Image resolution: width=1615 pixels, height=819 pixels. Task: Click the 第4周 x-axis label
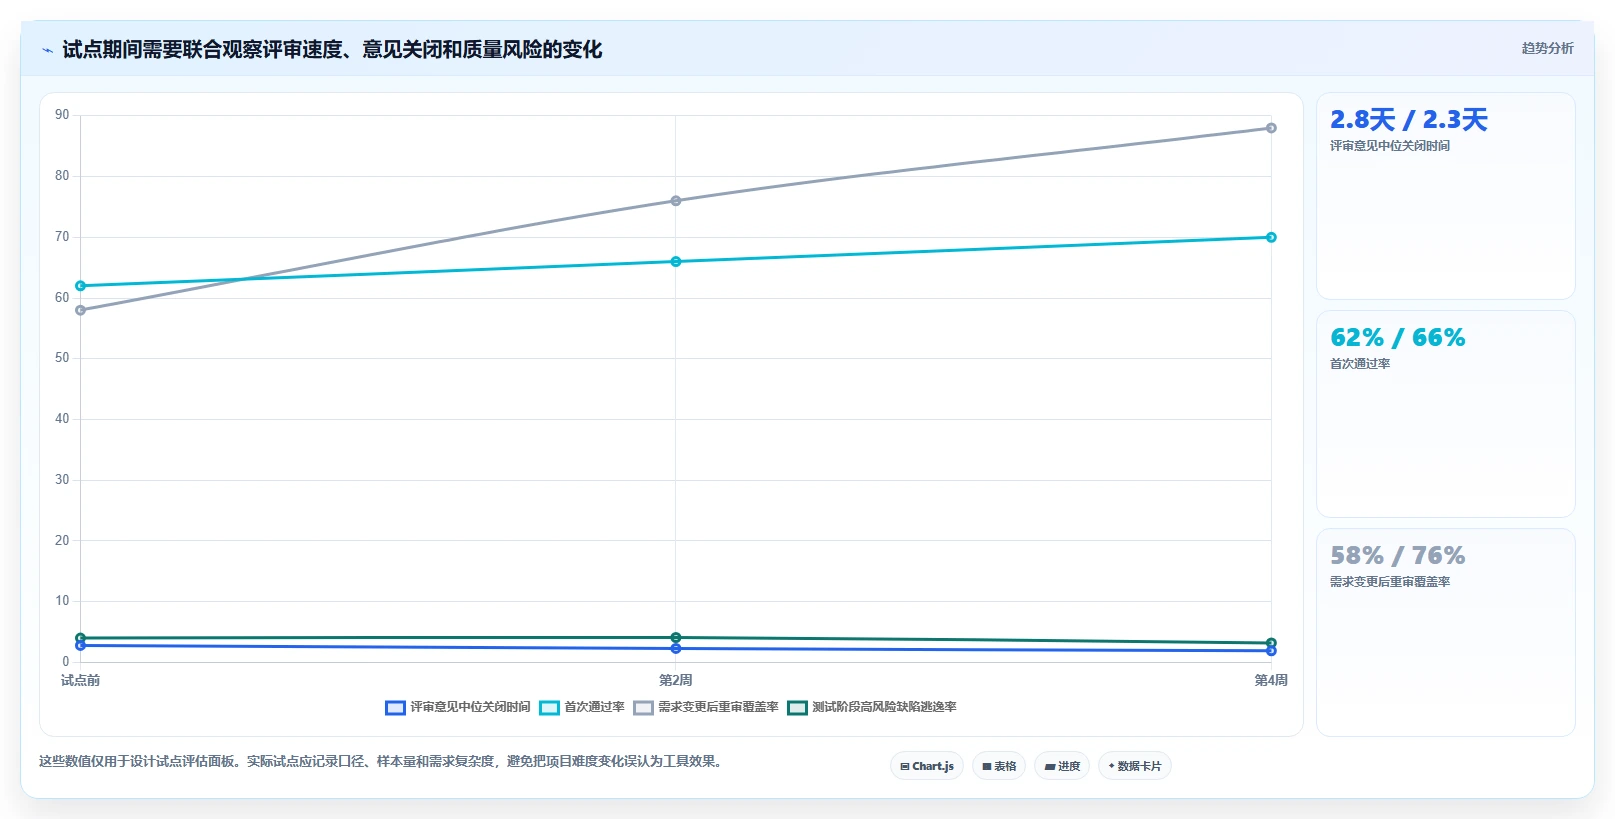[x=1271, y=680]
